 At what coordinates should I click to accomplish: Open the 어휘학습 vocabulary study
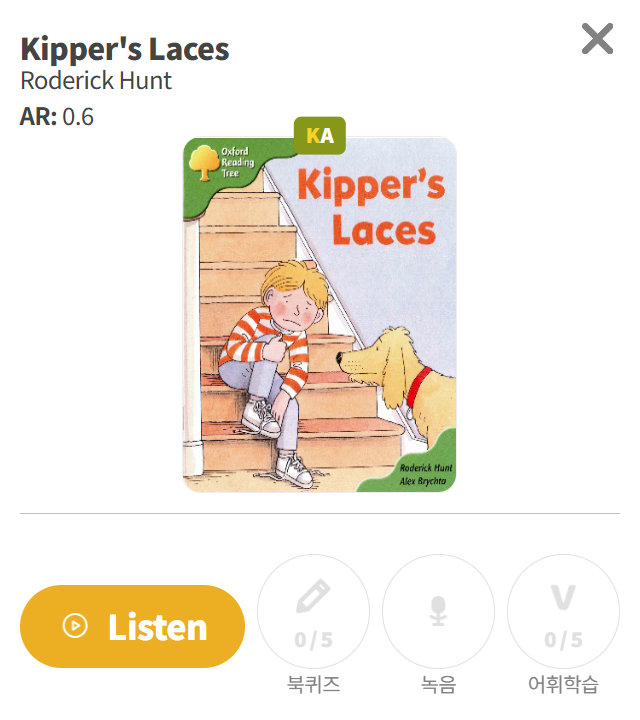pyautogui.click(x=563, y=611)
